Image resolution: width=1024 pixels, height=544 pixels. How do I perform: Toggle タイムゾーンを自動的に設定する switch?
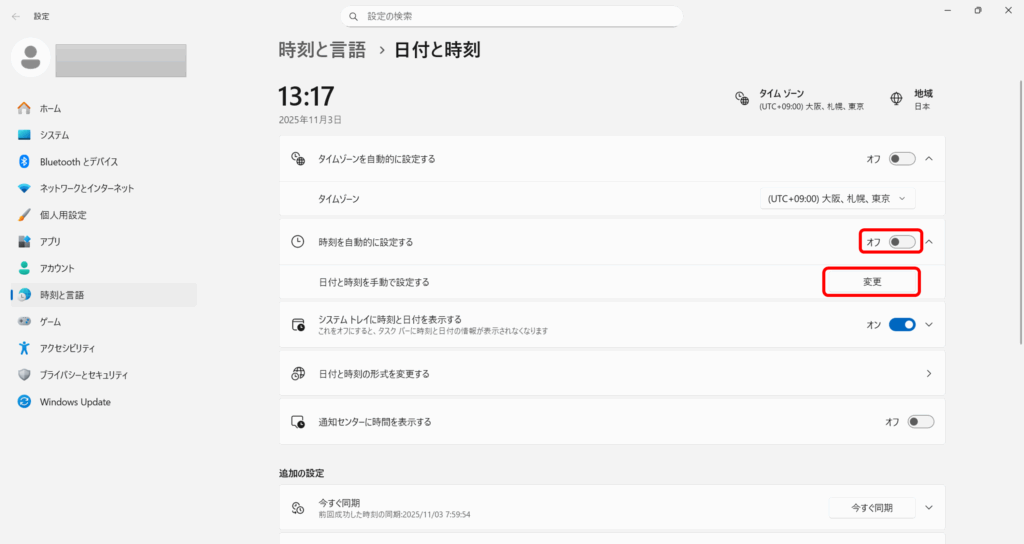pyautogui.click(x=901, y=159)
